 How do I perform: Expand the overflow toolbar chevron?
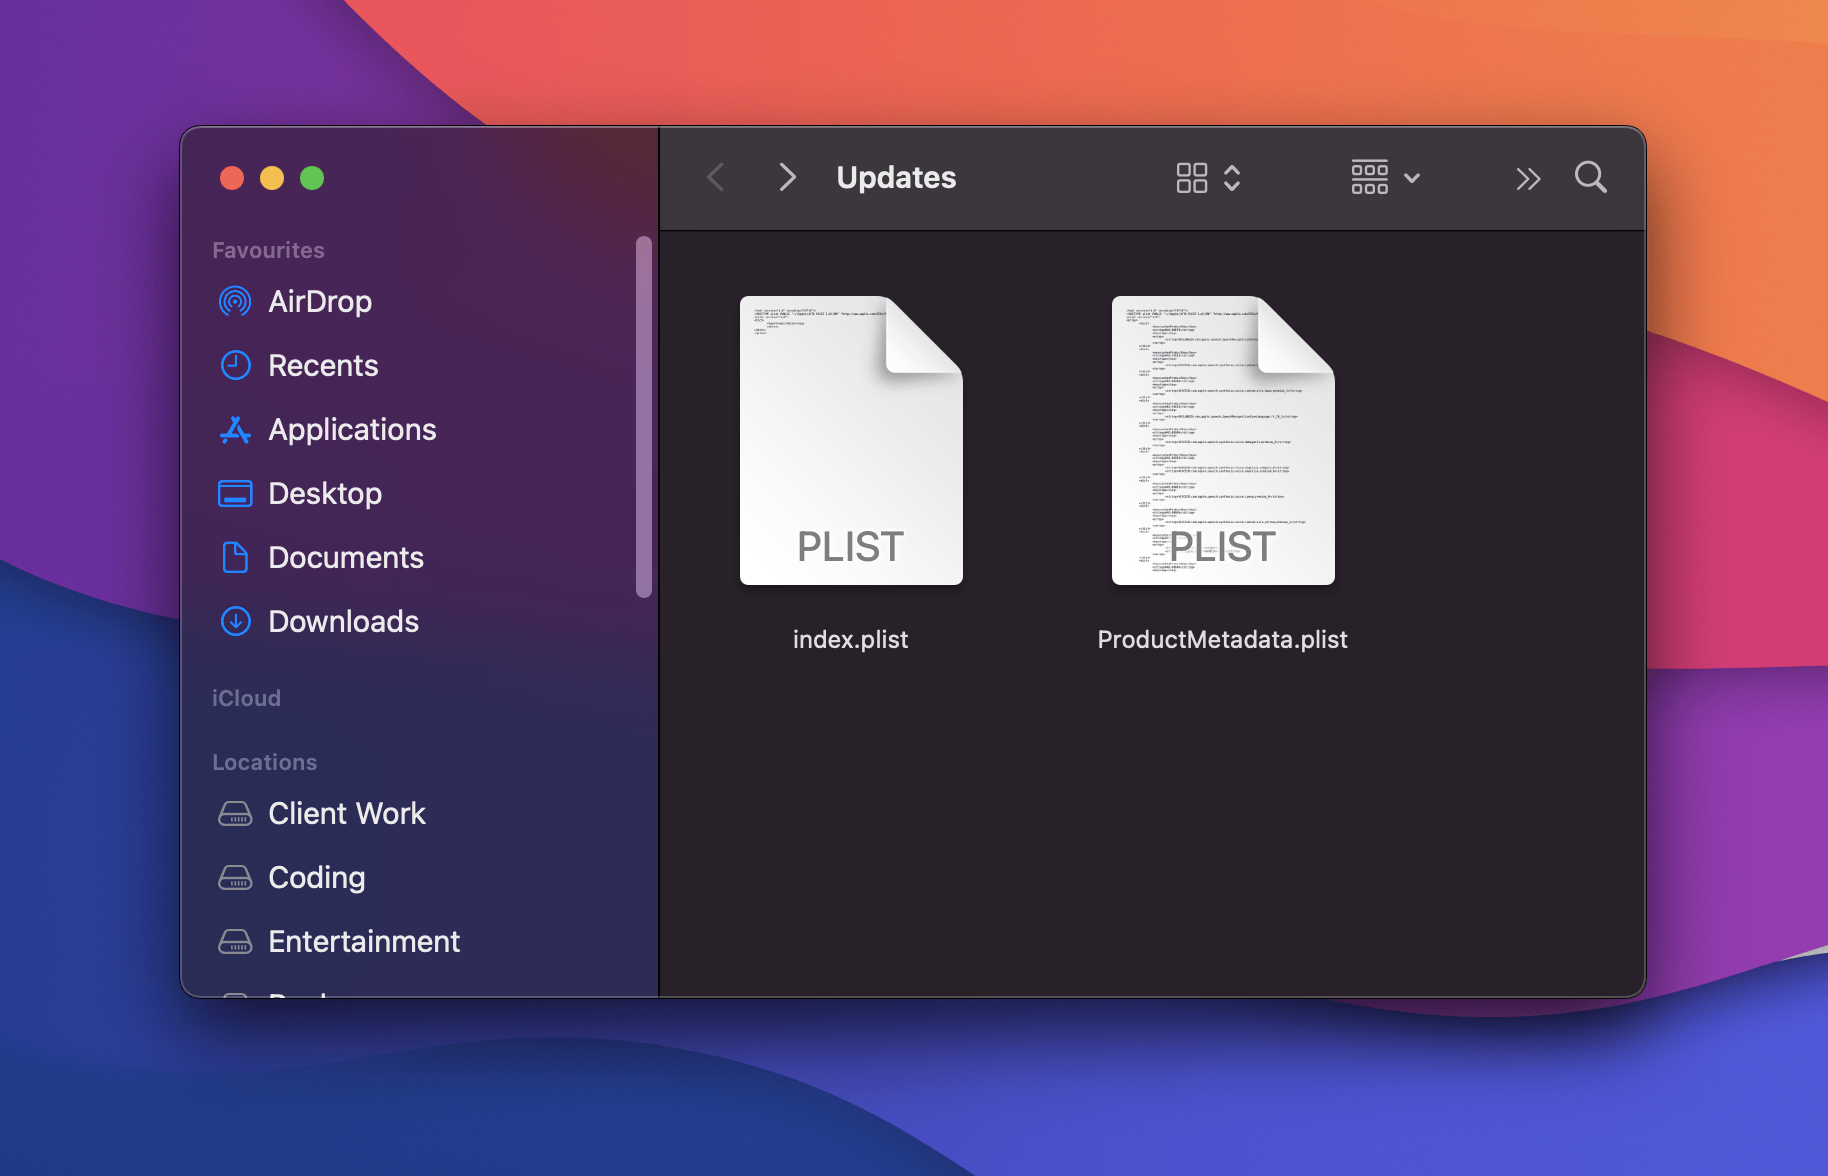pos(1528,177)
